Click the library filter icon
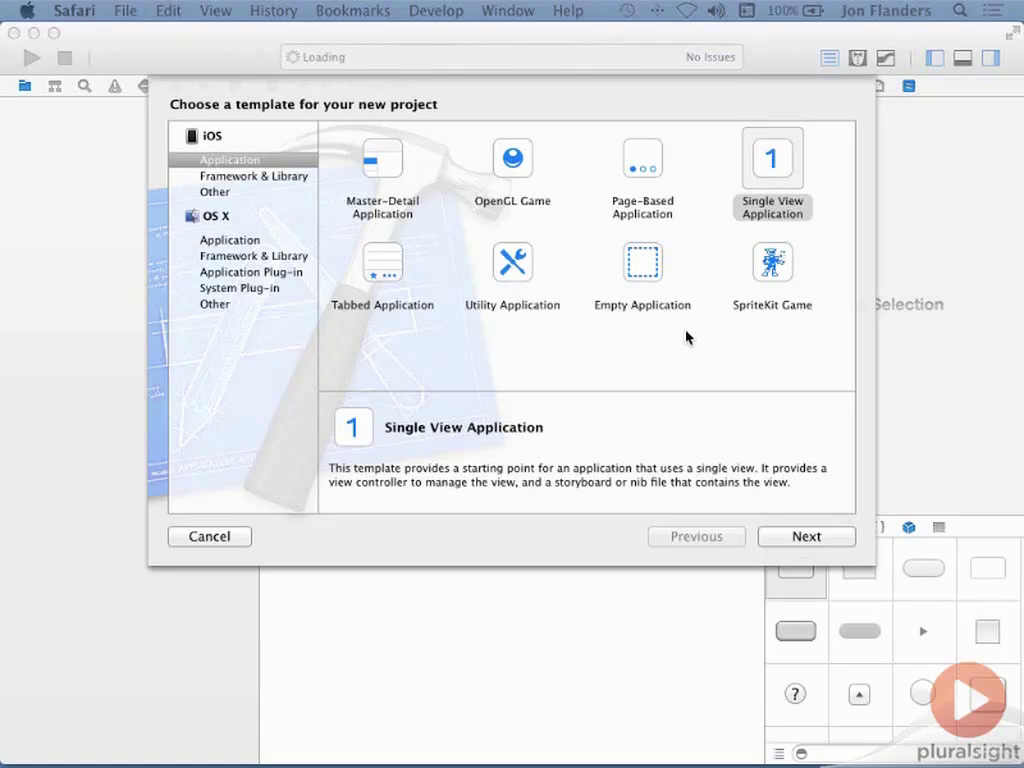 801,754
